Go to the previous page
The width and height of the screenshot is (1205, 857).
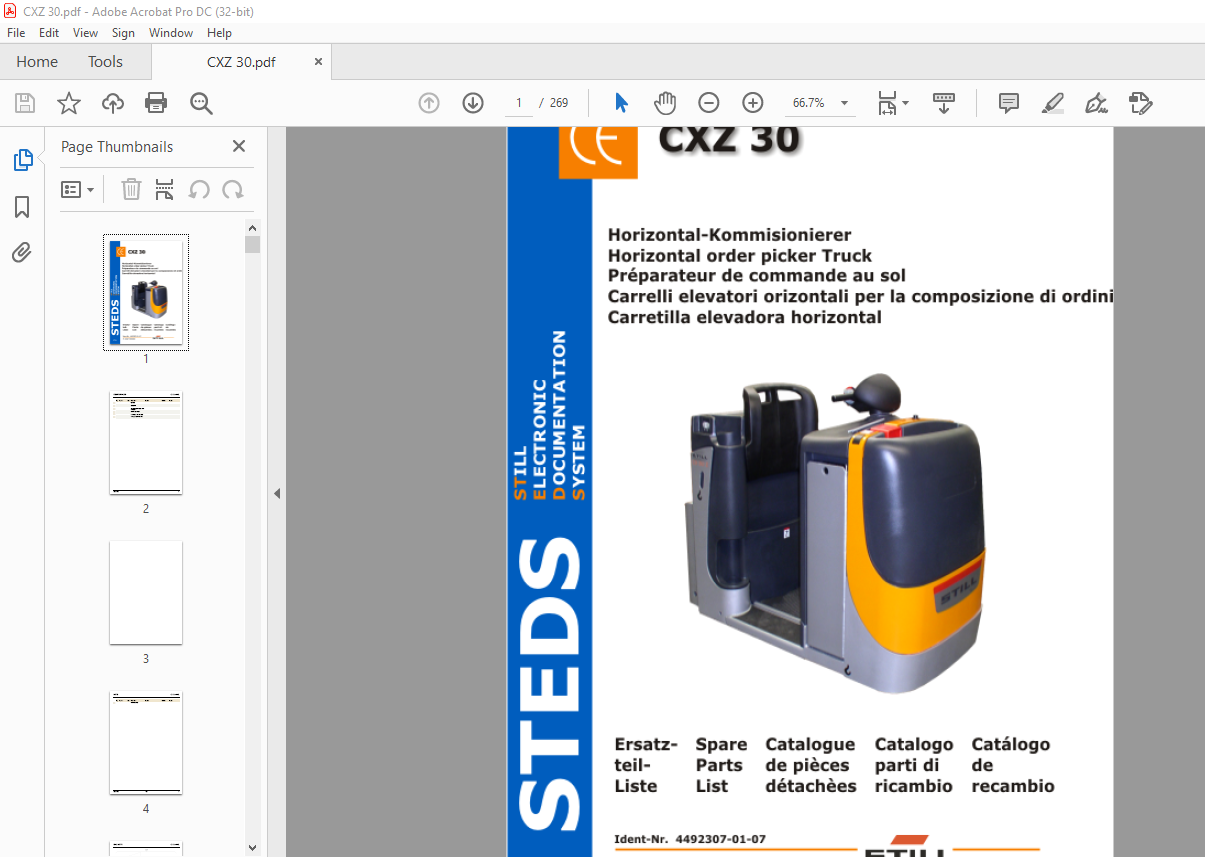[x=429, y=103]
